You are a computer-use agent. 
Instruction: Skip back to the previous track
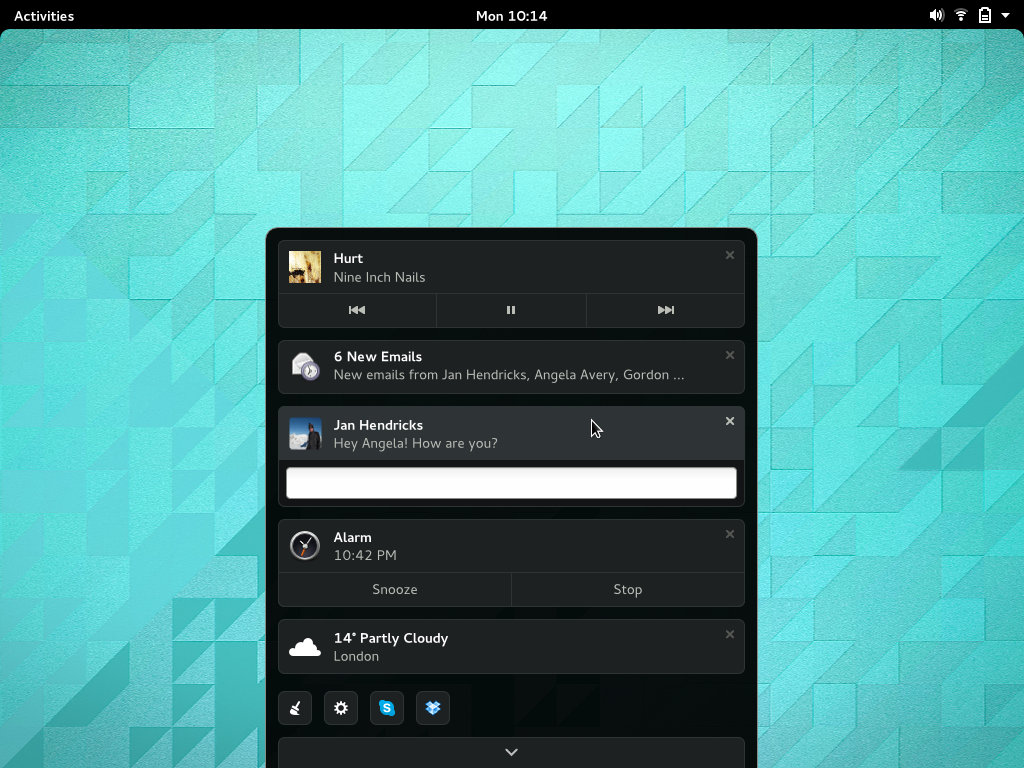tap(357, 310)
